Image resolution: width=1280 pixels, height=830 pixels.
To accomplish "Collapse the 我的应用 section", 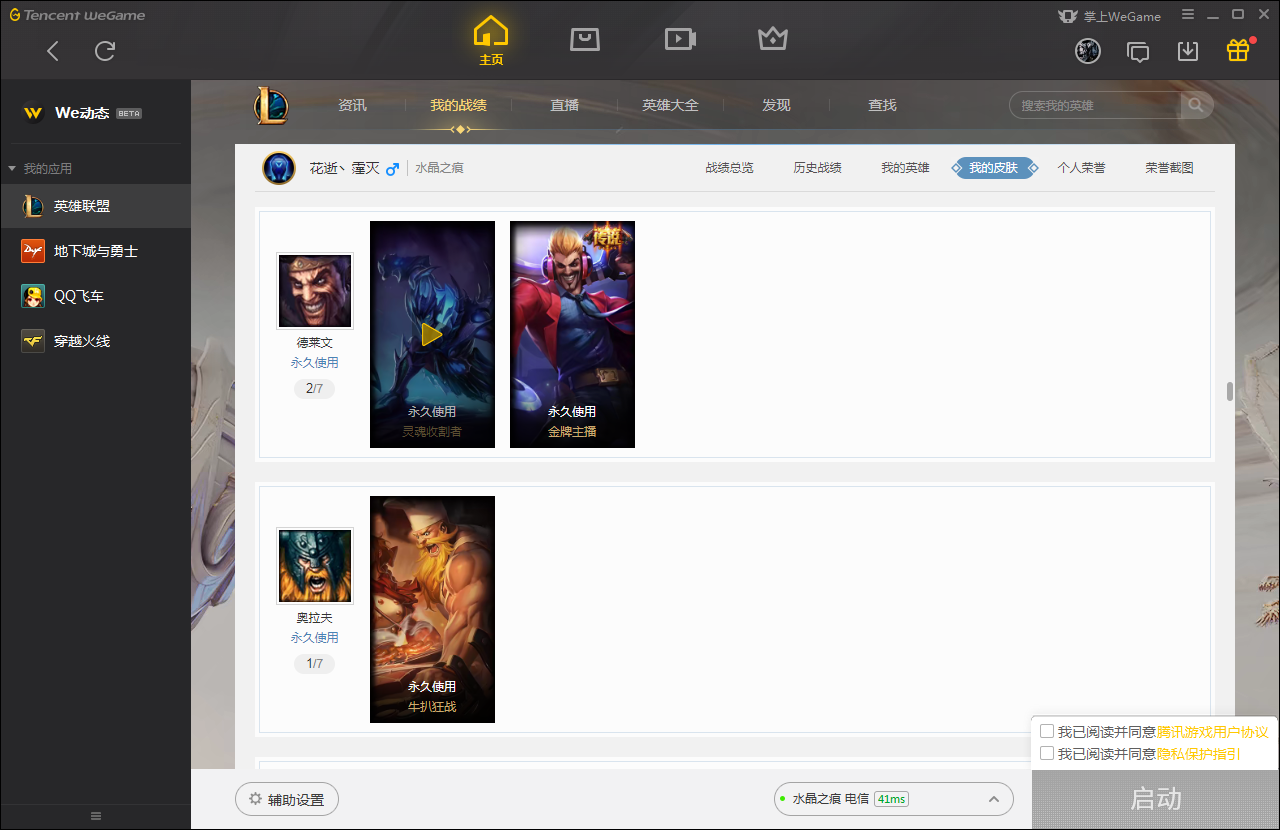I will point(12,169).
